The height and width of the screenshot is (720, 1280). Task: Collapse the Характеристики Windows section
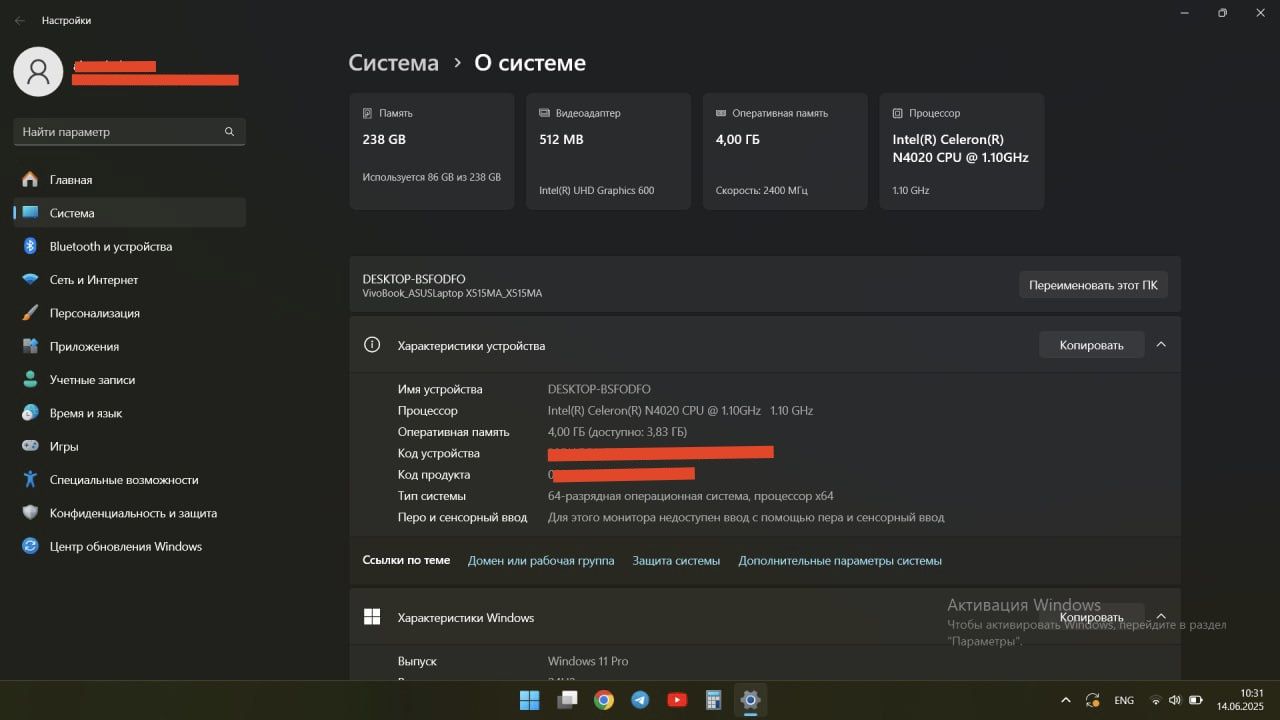(x=1161, y=616)
